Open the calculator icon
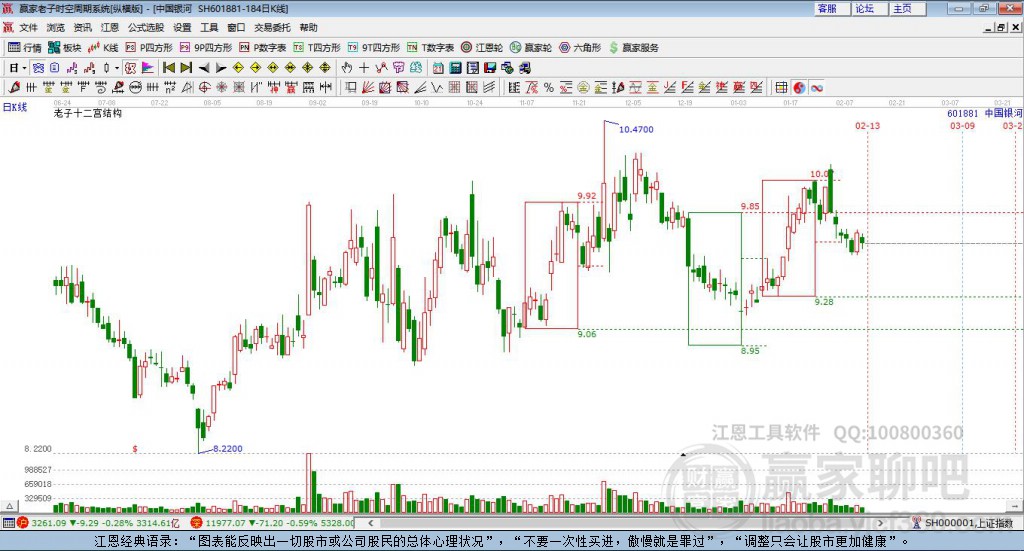This screenshot has width=1024, height=551. pyautogui.click(x=455, y=68)
